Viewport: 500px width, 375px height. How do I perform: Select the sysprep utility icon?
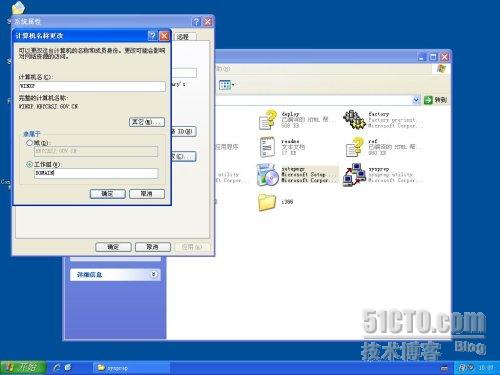354,175
